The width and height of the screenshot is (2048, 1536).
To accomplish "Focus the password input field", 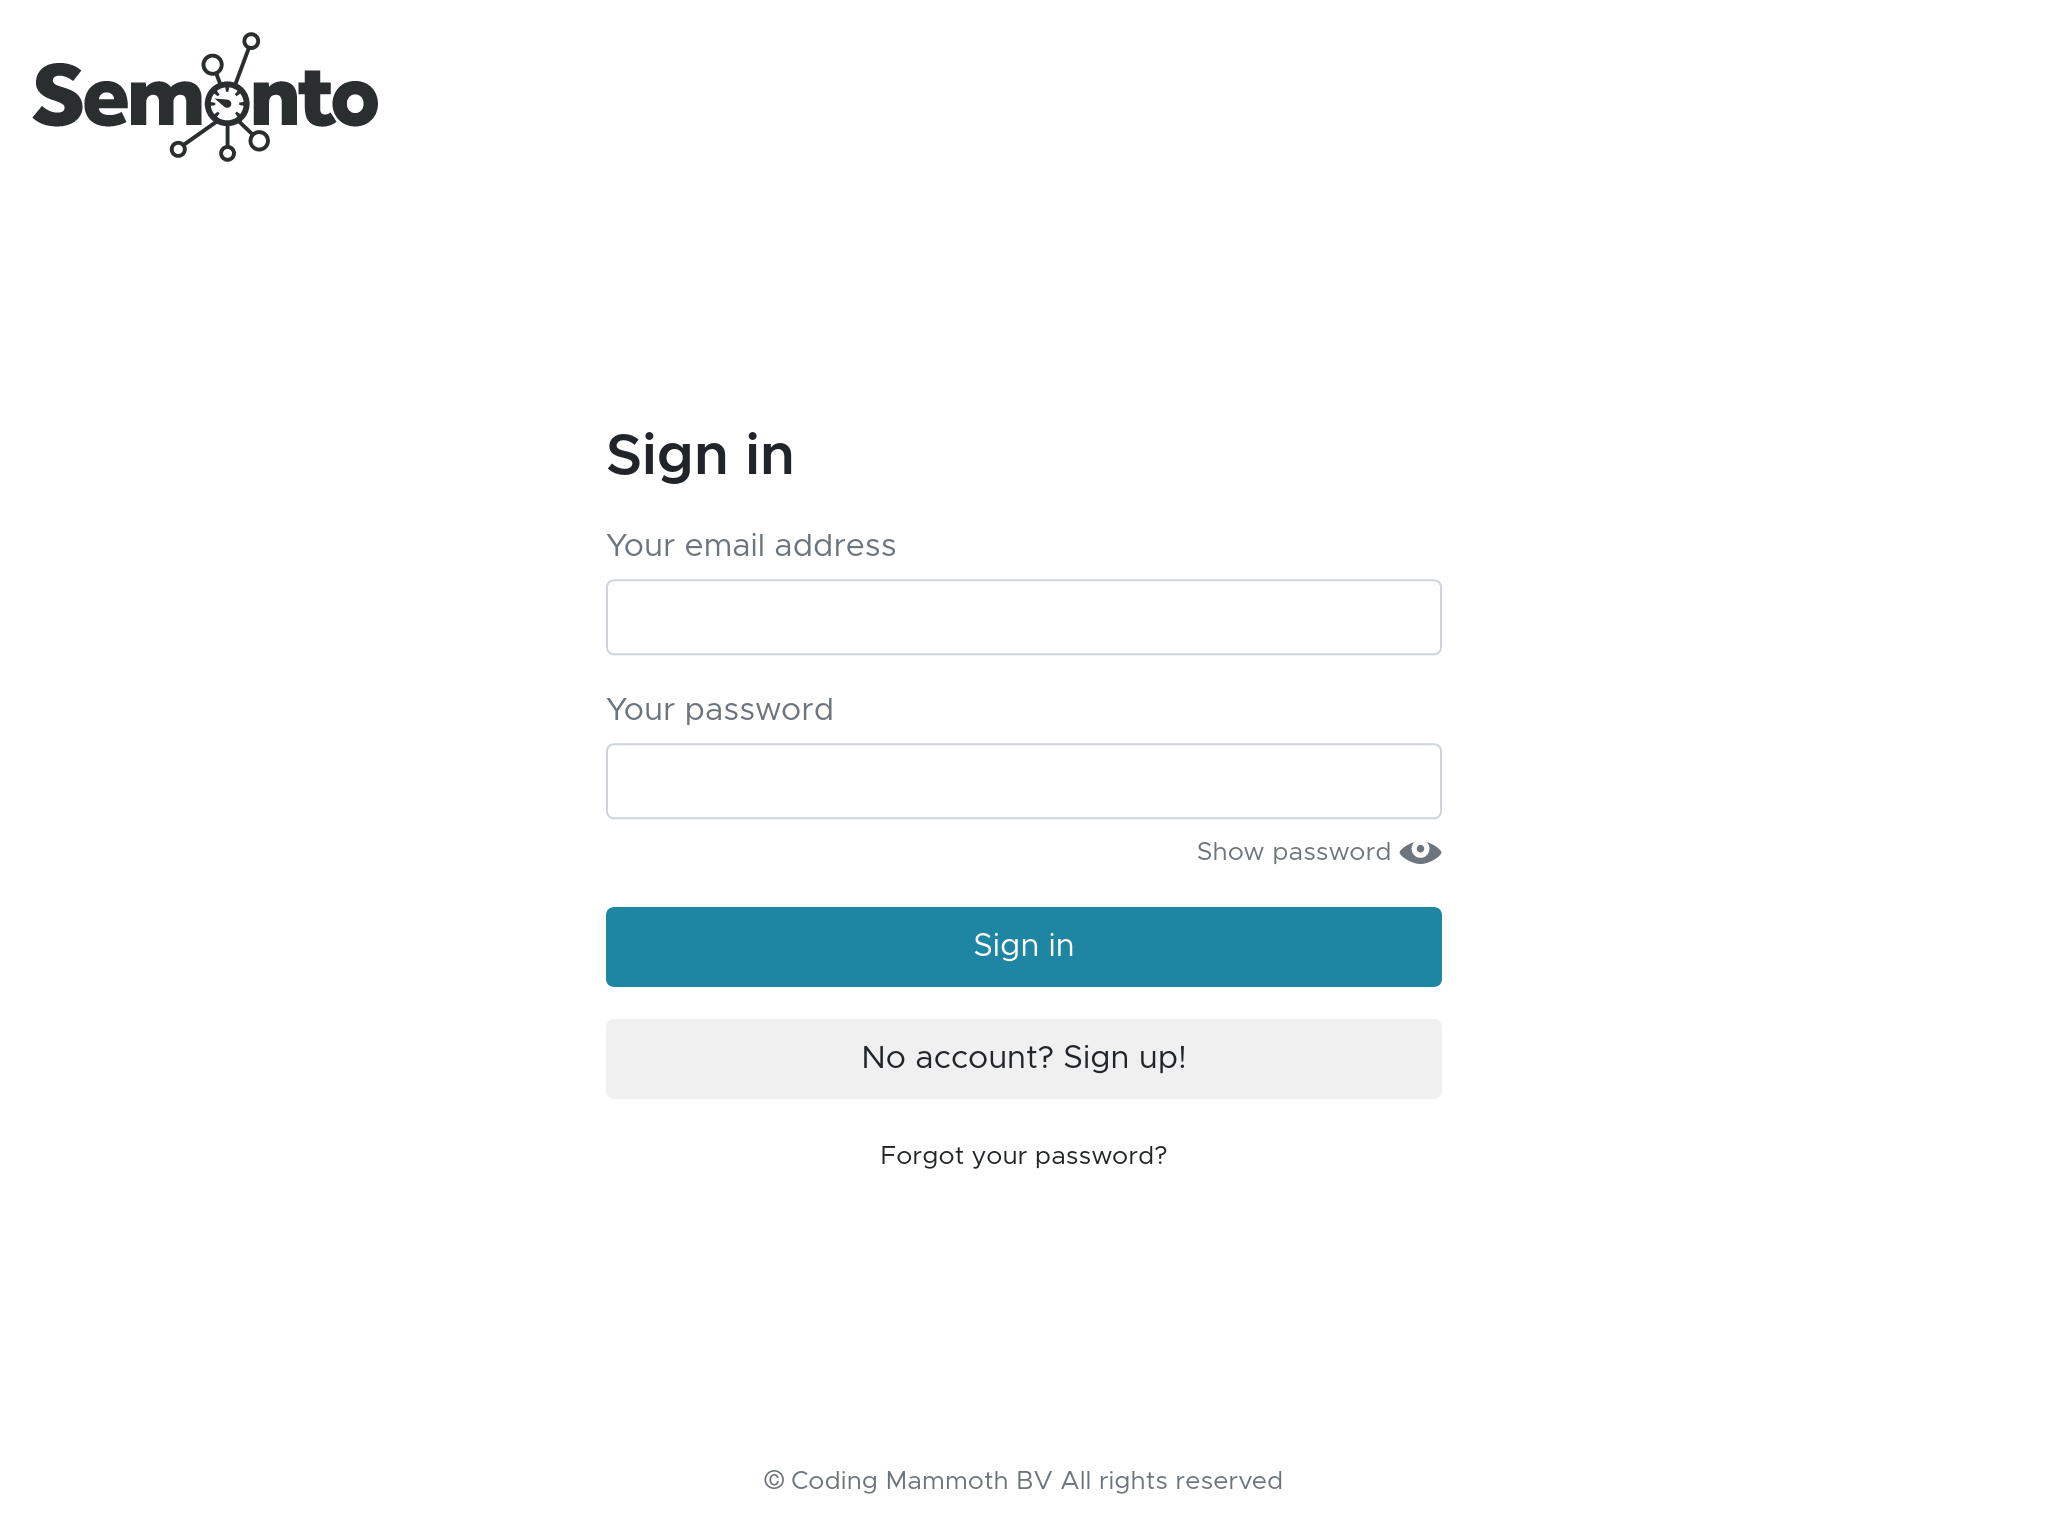I will (x=1023, y=781).
